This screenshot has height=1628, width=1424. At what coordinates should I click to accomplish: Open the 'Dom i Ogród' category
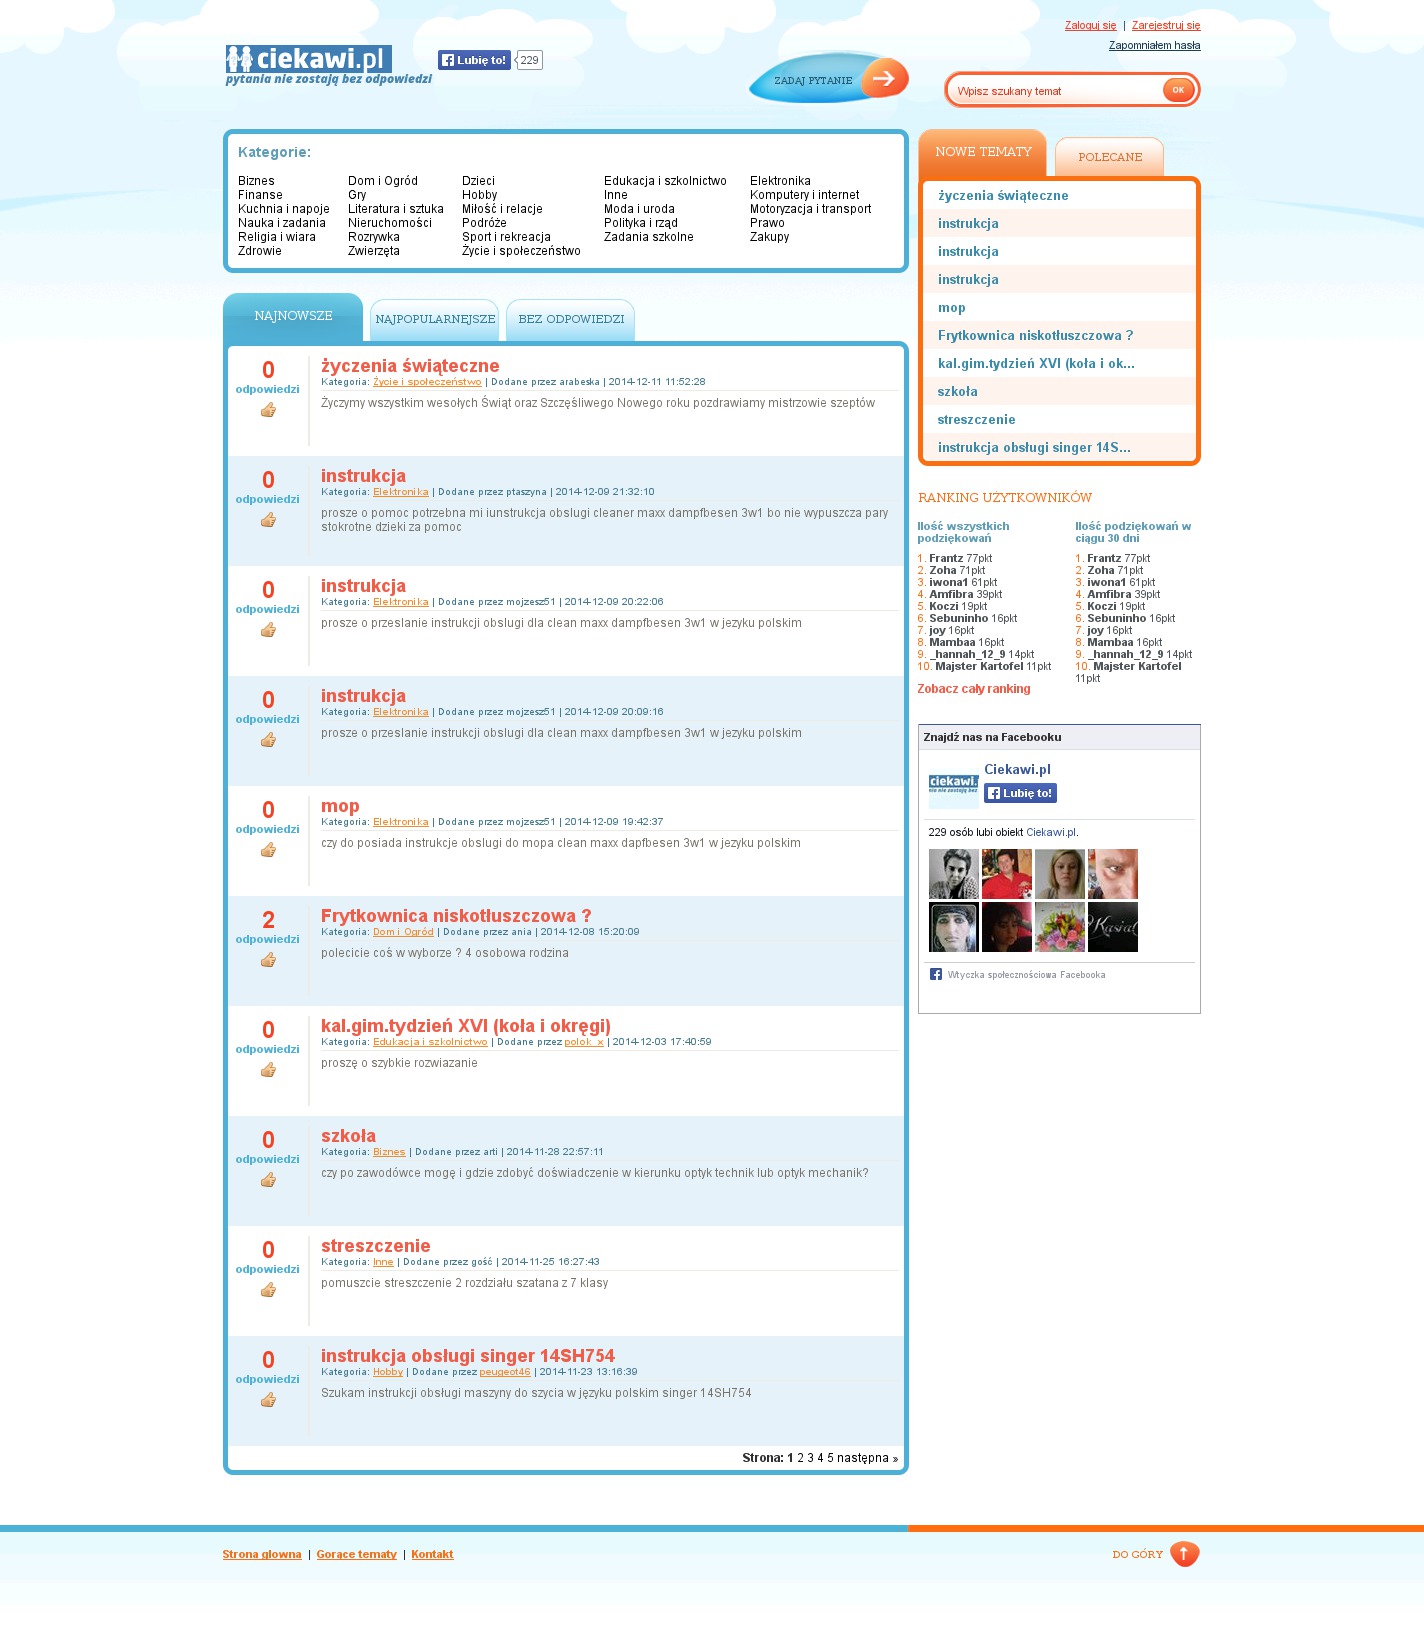(383, 181)
